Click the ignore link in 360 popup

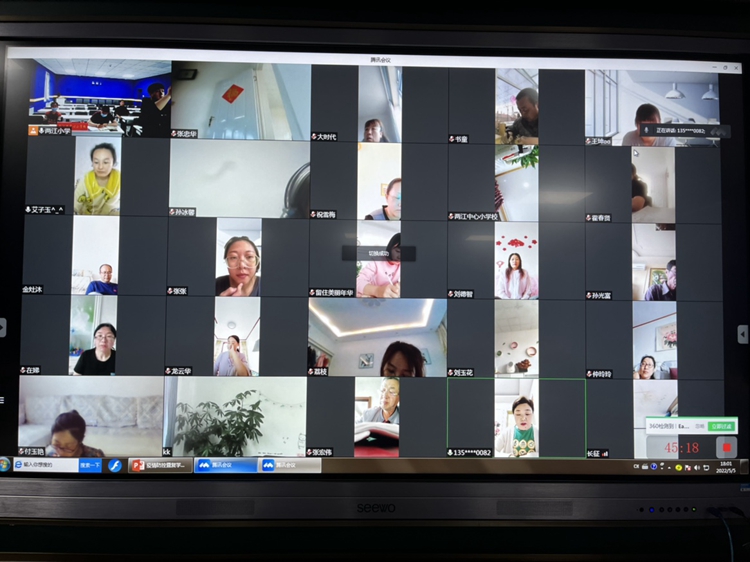(x=700, y=426)
